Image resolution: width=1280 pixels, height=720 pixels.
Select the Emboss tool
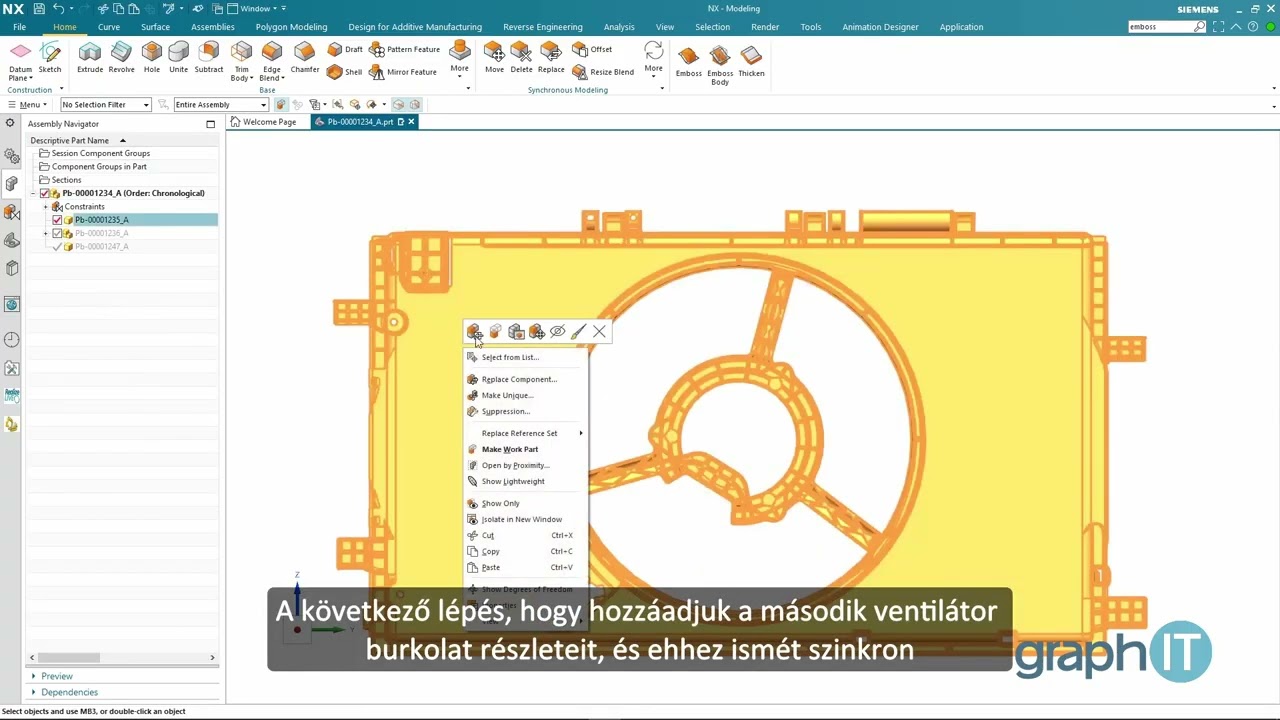tap(689, 62)
